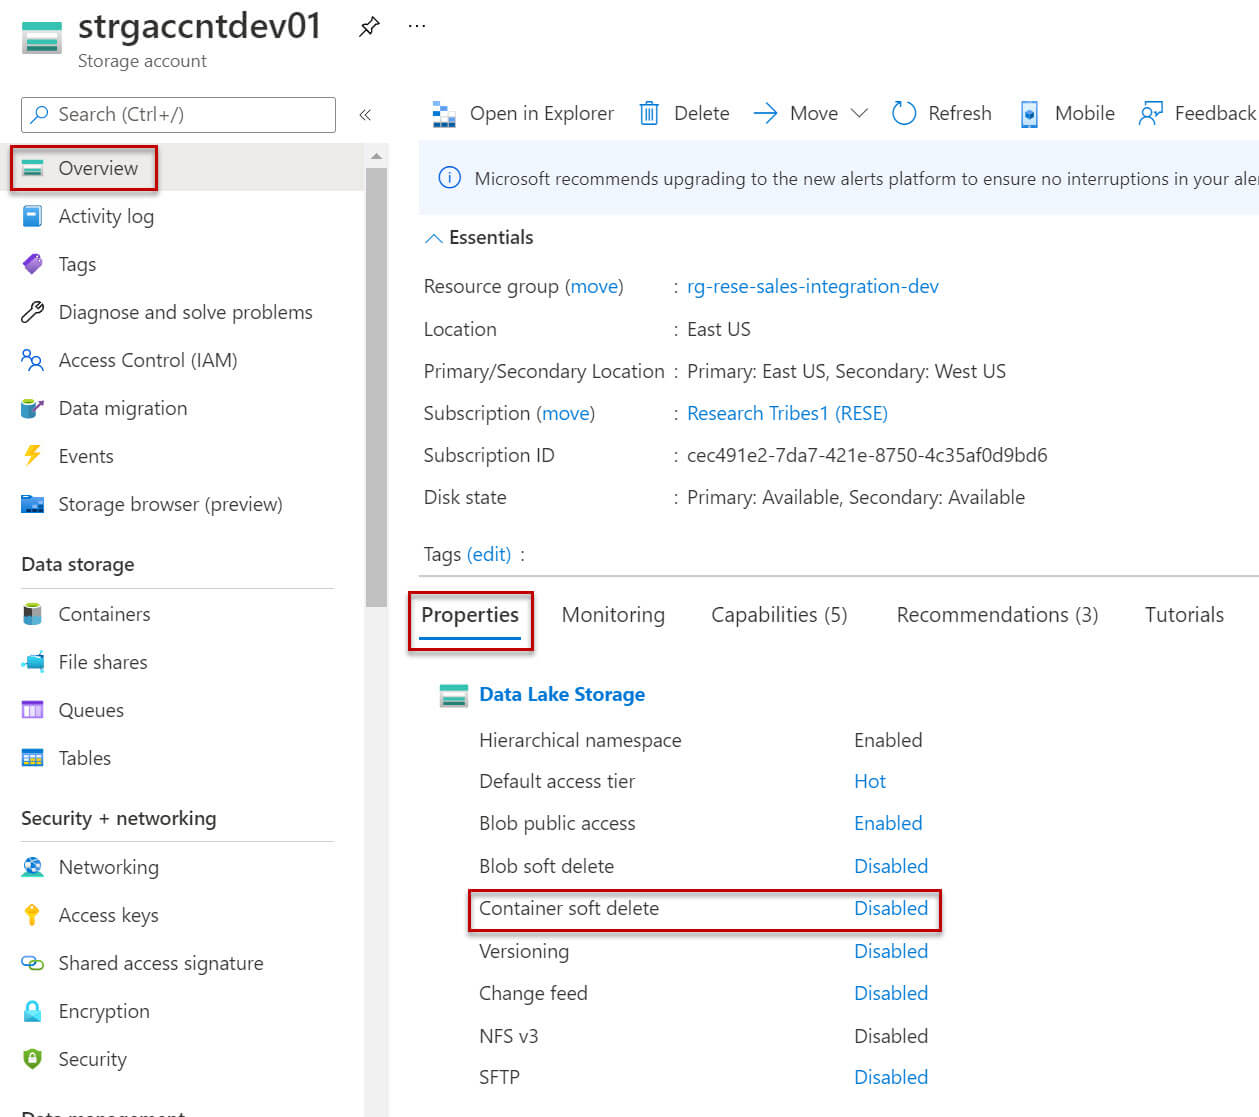This screenshot has width=1259, height=1117.
Task: Select Queues in Data storage section
Action: pos(92,709)
